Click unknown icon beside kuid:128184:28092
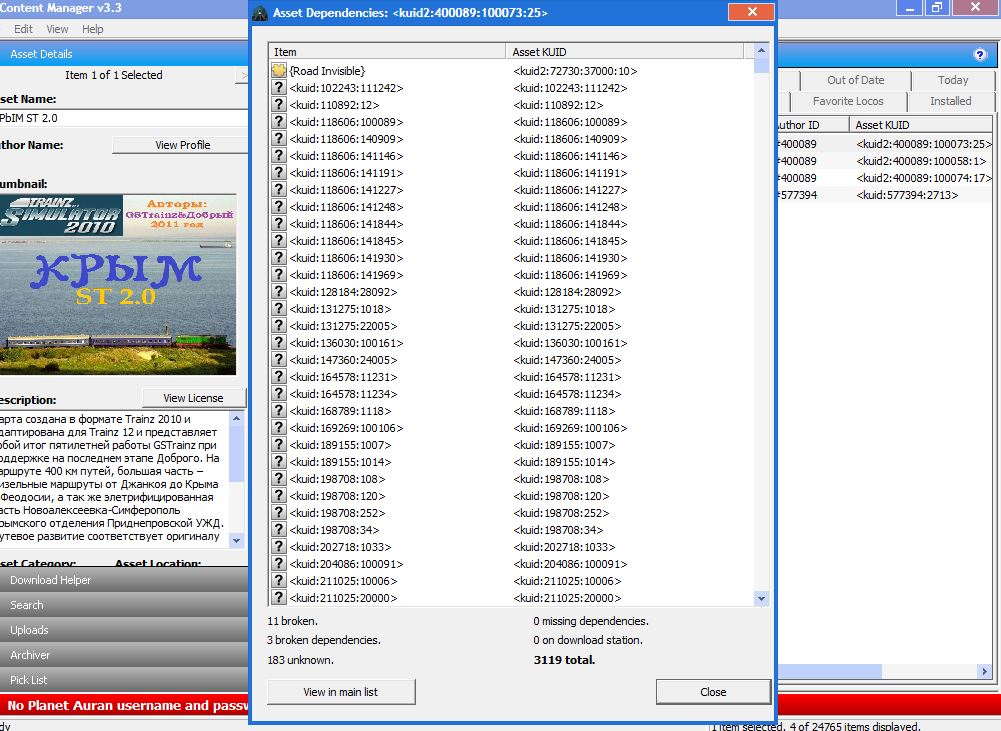 point(278,292)
